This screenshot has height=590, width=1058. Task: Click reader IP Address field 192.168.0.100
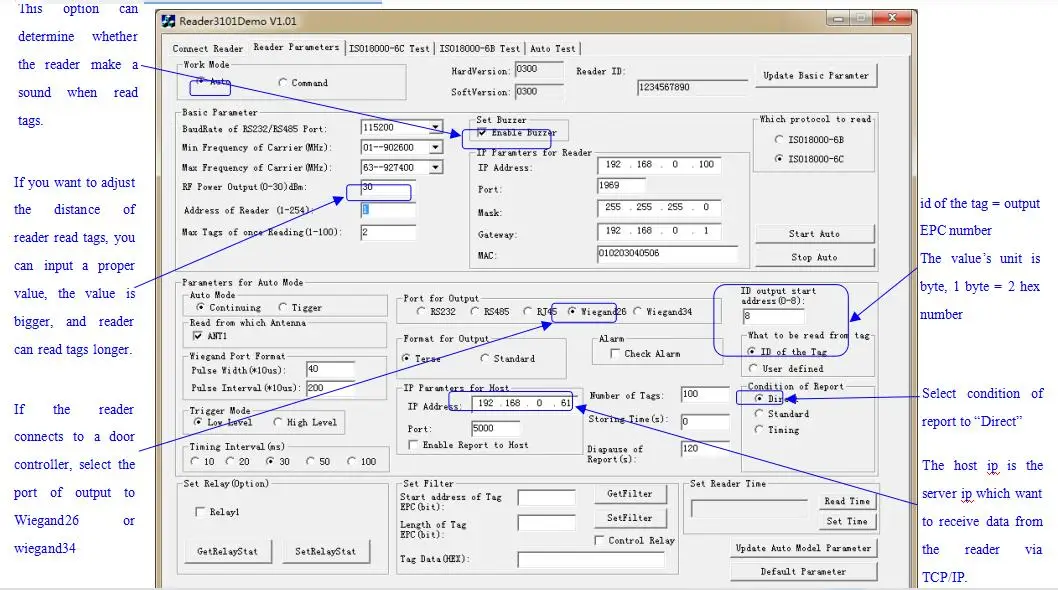[x=659, y=165]
